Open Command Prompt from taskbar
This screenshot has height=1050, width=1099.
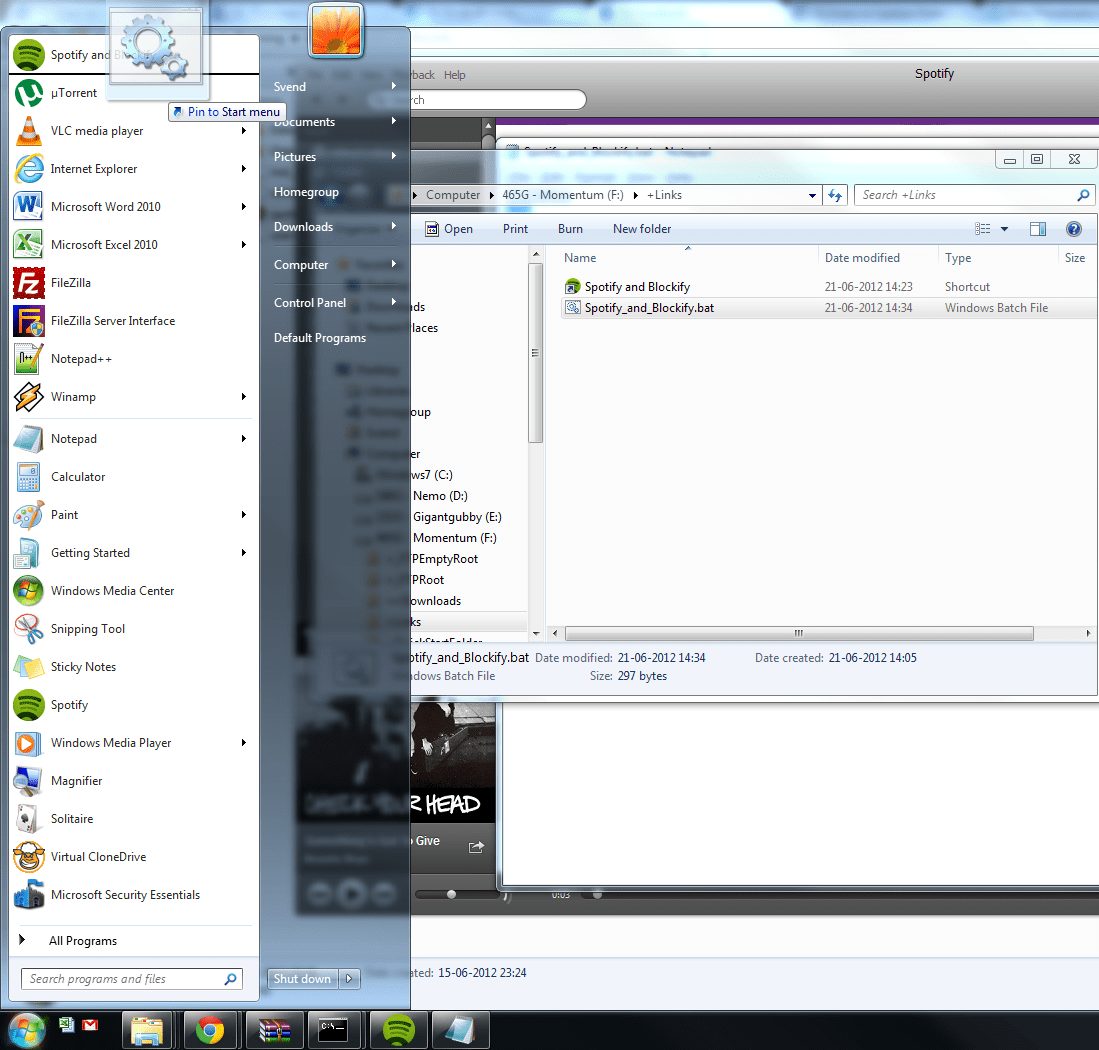pyautogui.click(x=334, y=1030)
